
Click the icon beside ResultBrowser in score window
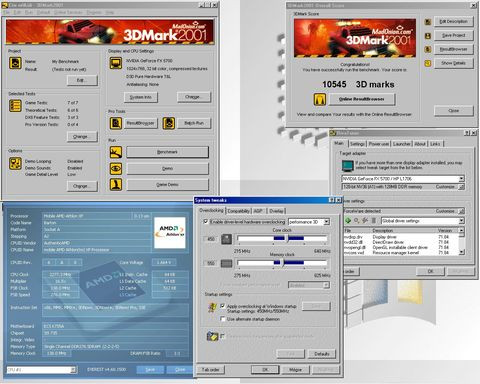pos(428,49)
